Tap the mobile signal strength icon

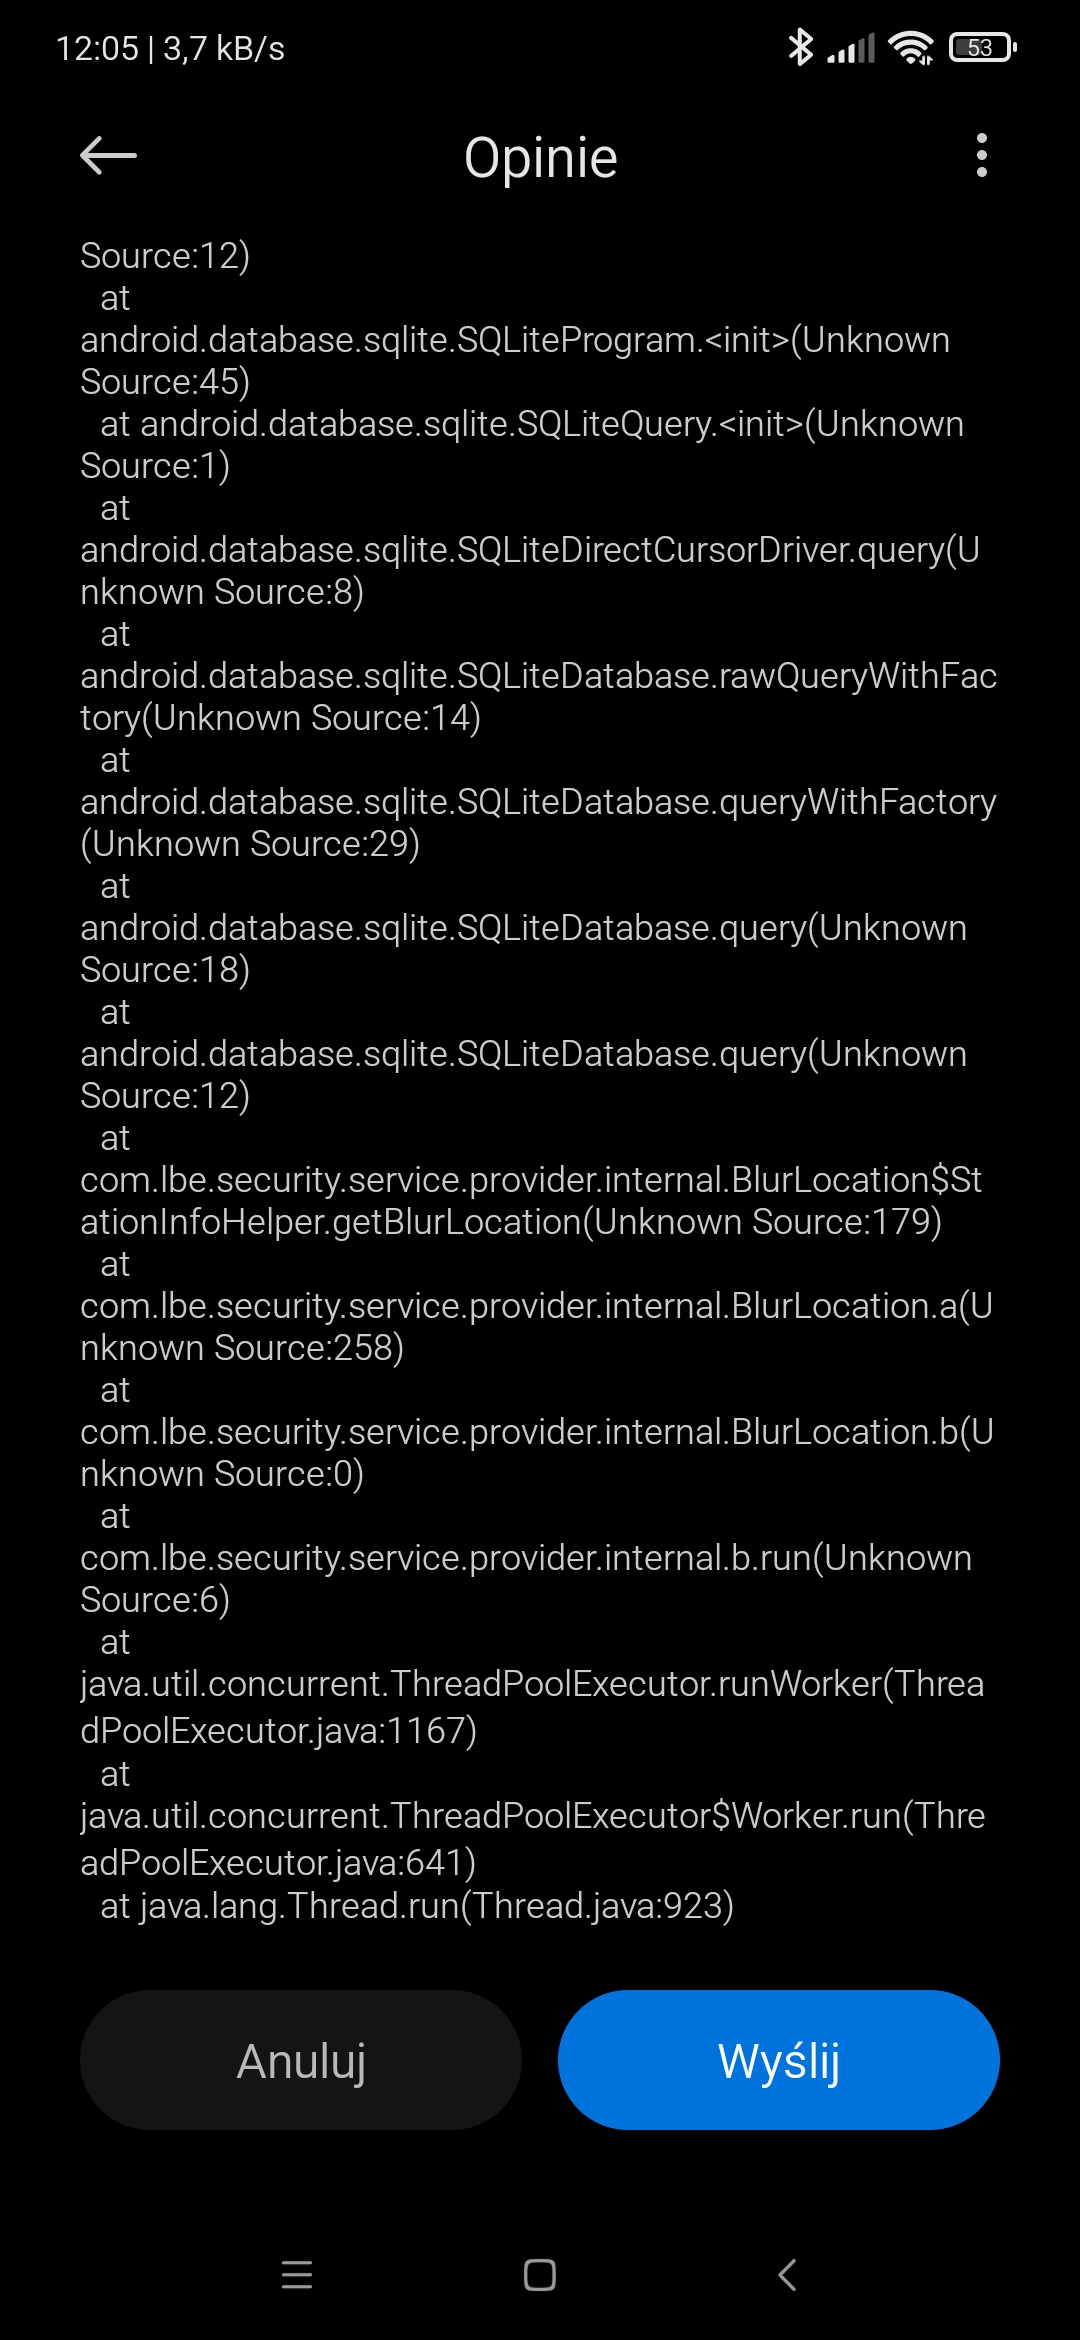click(851, 47)
